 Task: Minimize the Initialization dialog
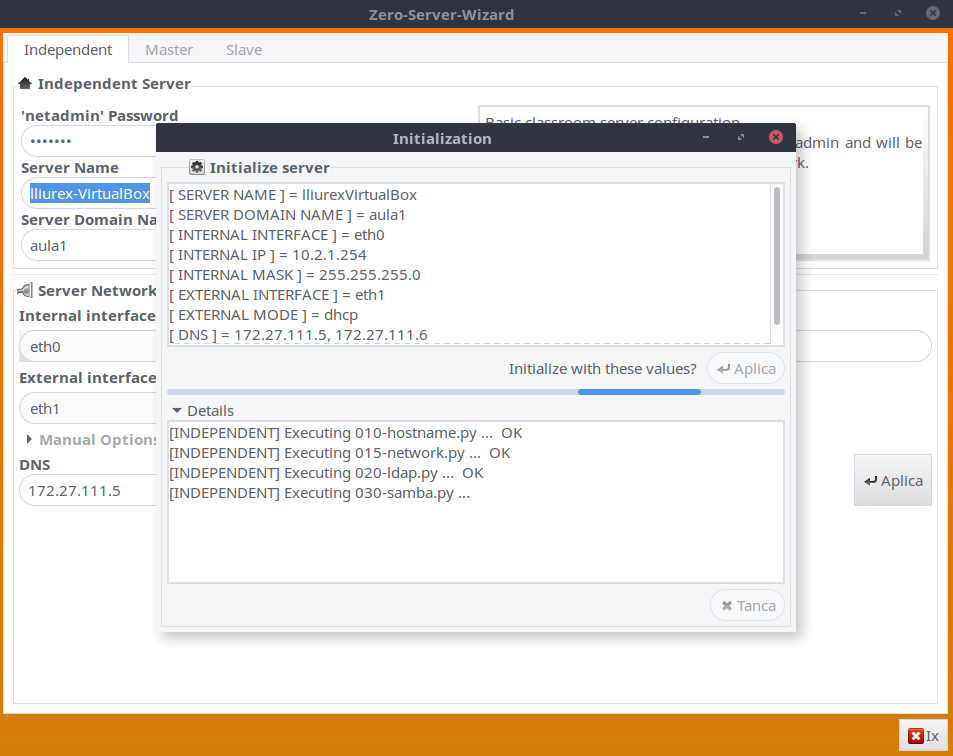click(x=706, y=138)
